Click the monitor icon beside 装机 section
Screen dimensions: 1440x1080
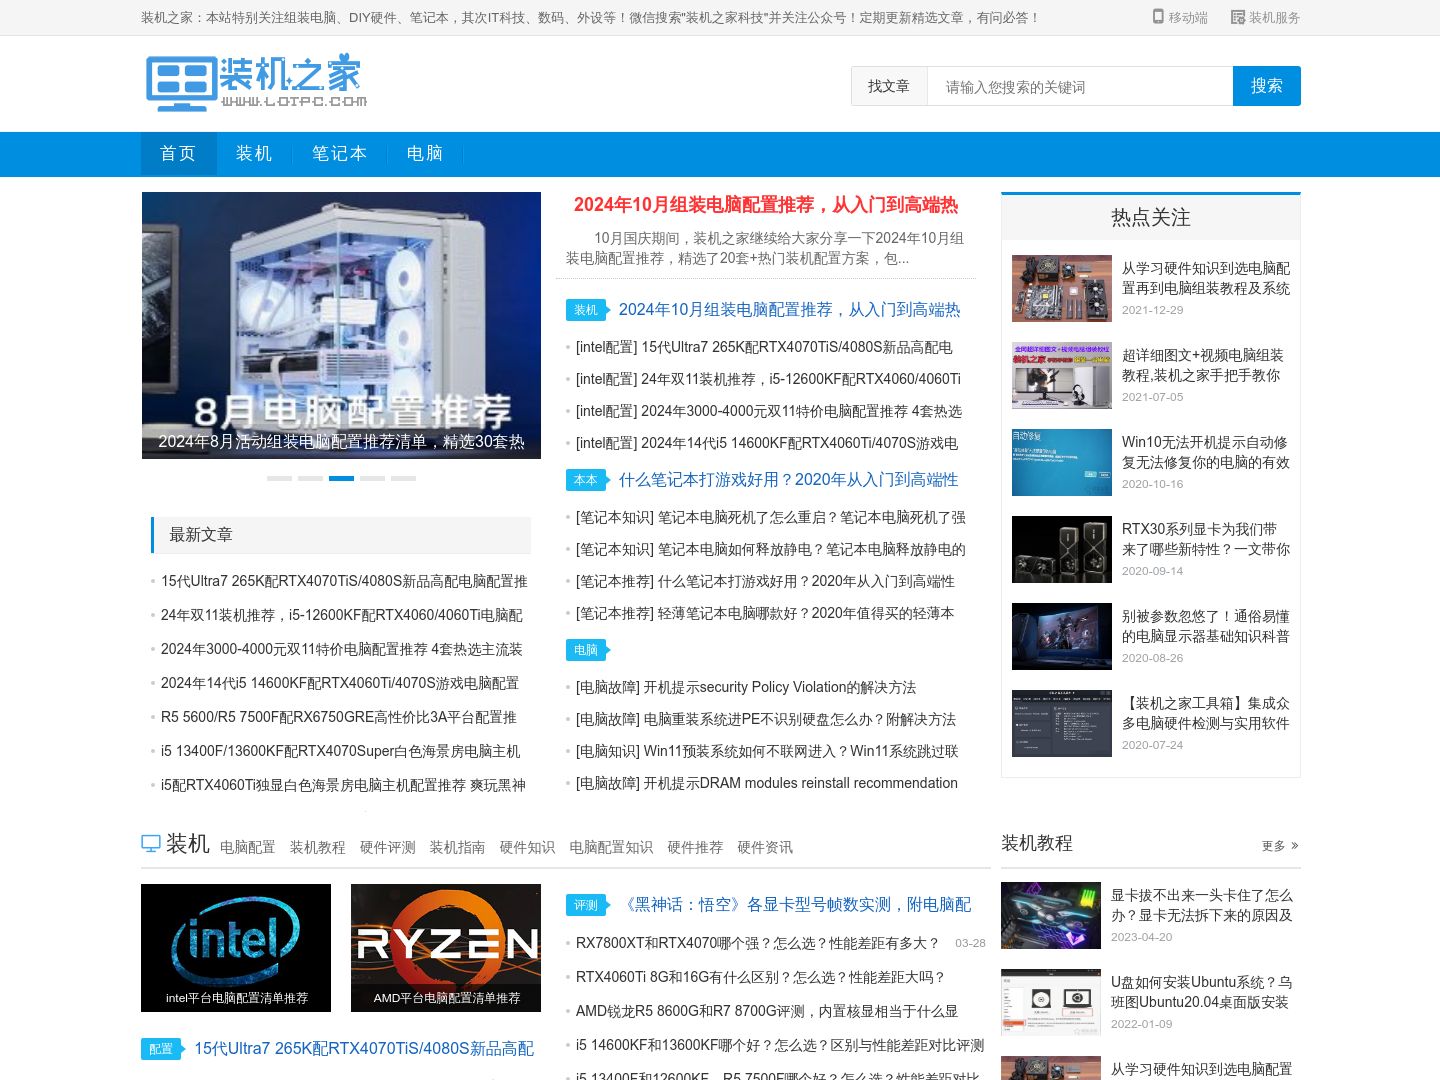pos(151,843)
